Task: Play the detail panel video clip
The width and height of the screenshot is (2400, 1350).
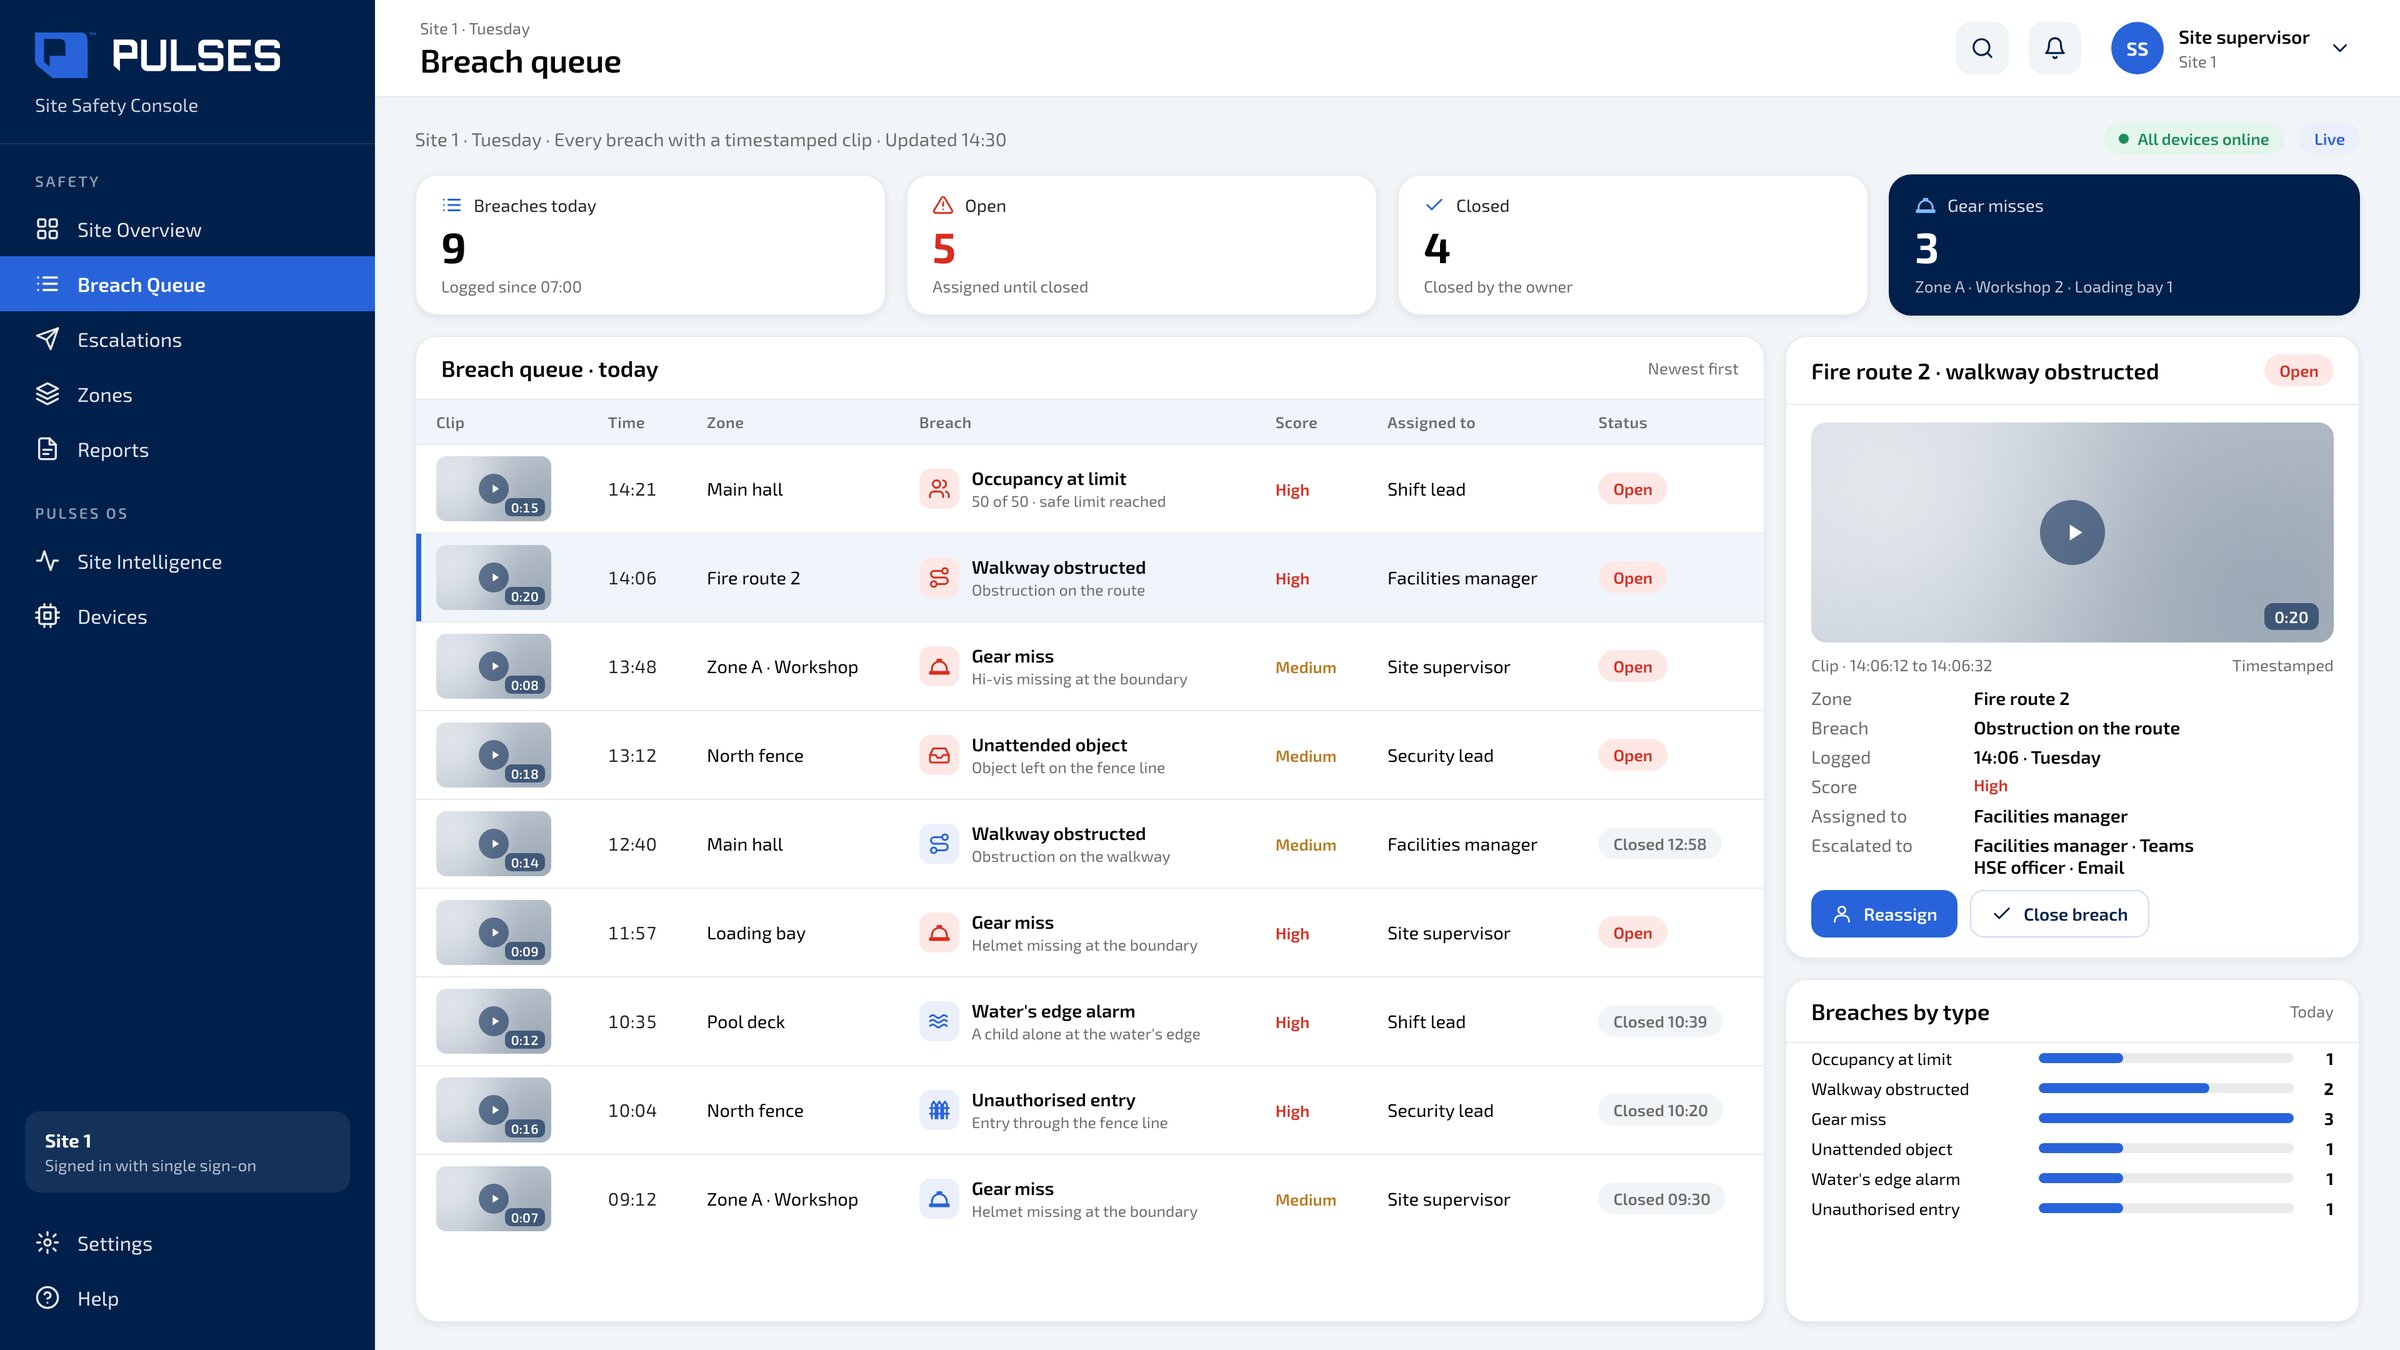Action: click(2072, 532)
